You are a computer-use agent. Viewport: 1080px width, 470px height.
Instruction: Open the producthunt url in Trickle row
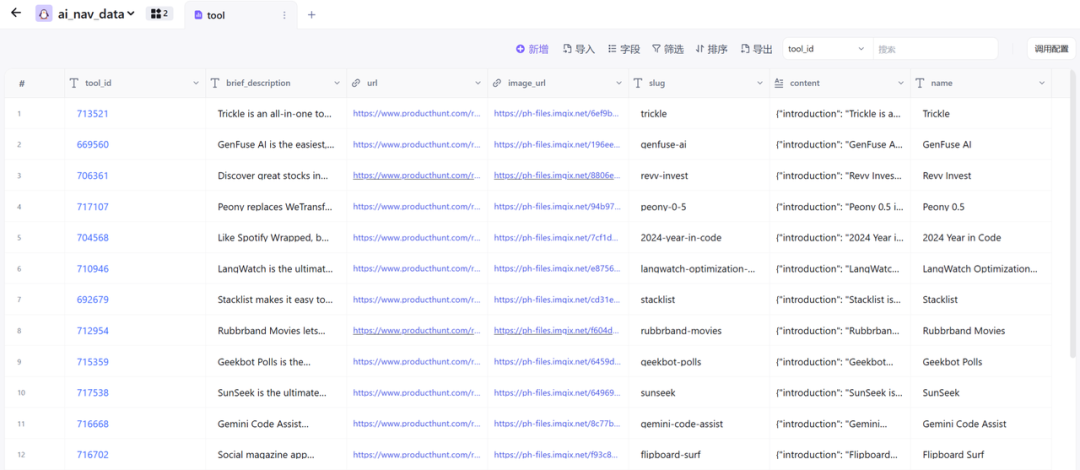tap(417, 114)
